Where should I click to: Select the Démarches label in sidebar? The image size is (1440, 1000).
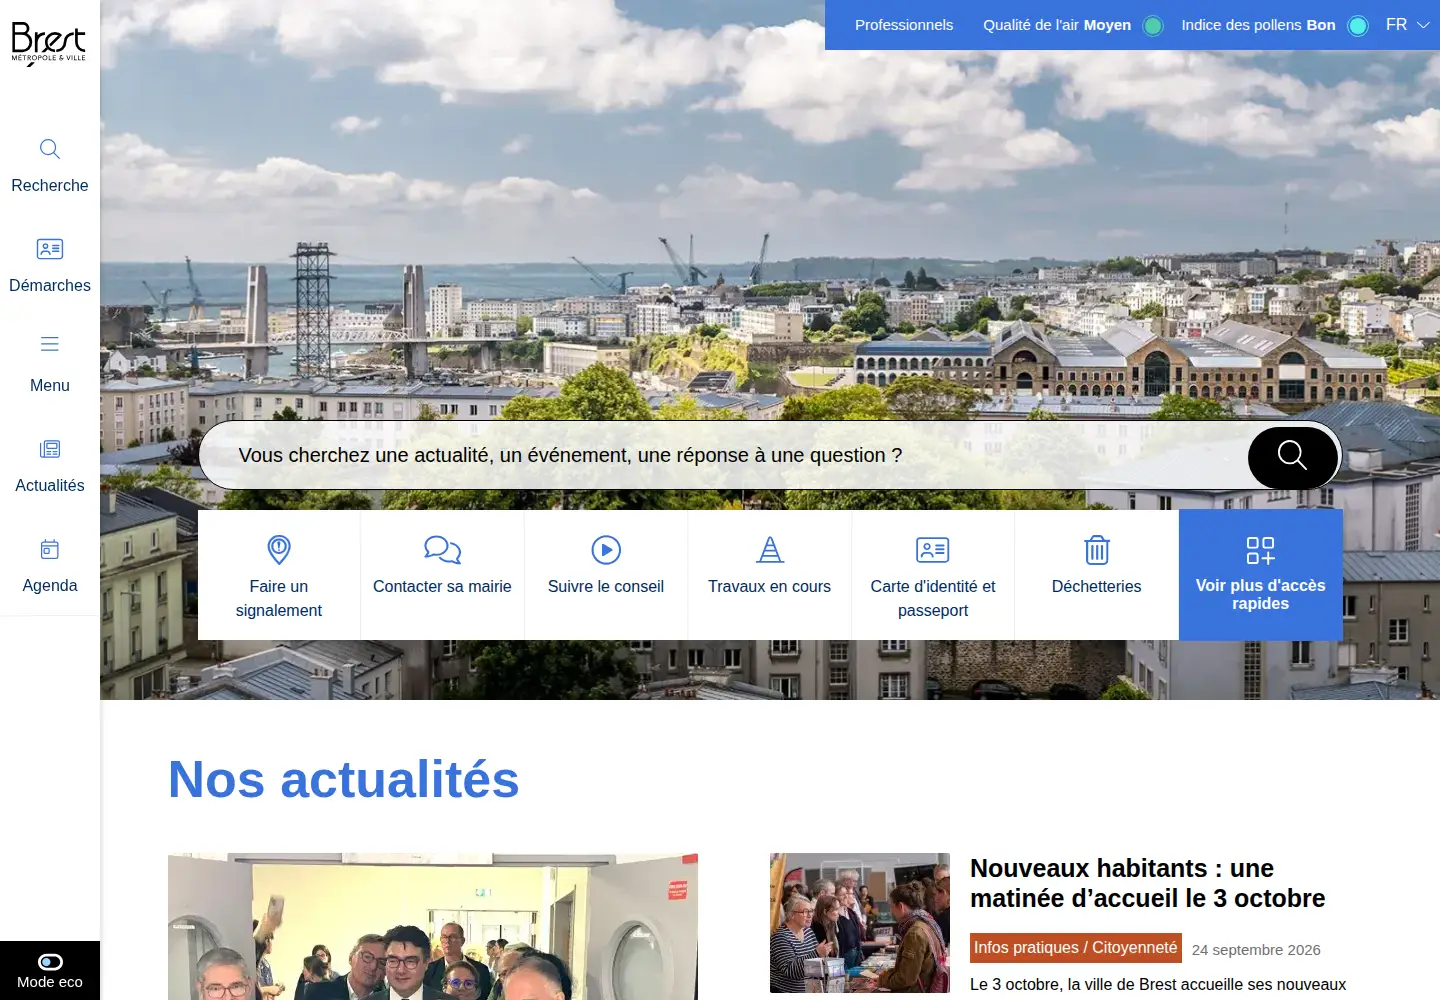(x=50, y=285)
